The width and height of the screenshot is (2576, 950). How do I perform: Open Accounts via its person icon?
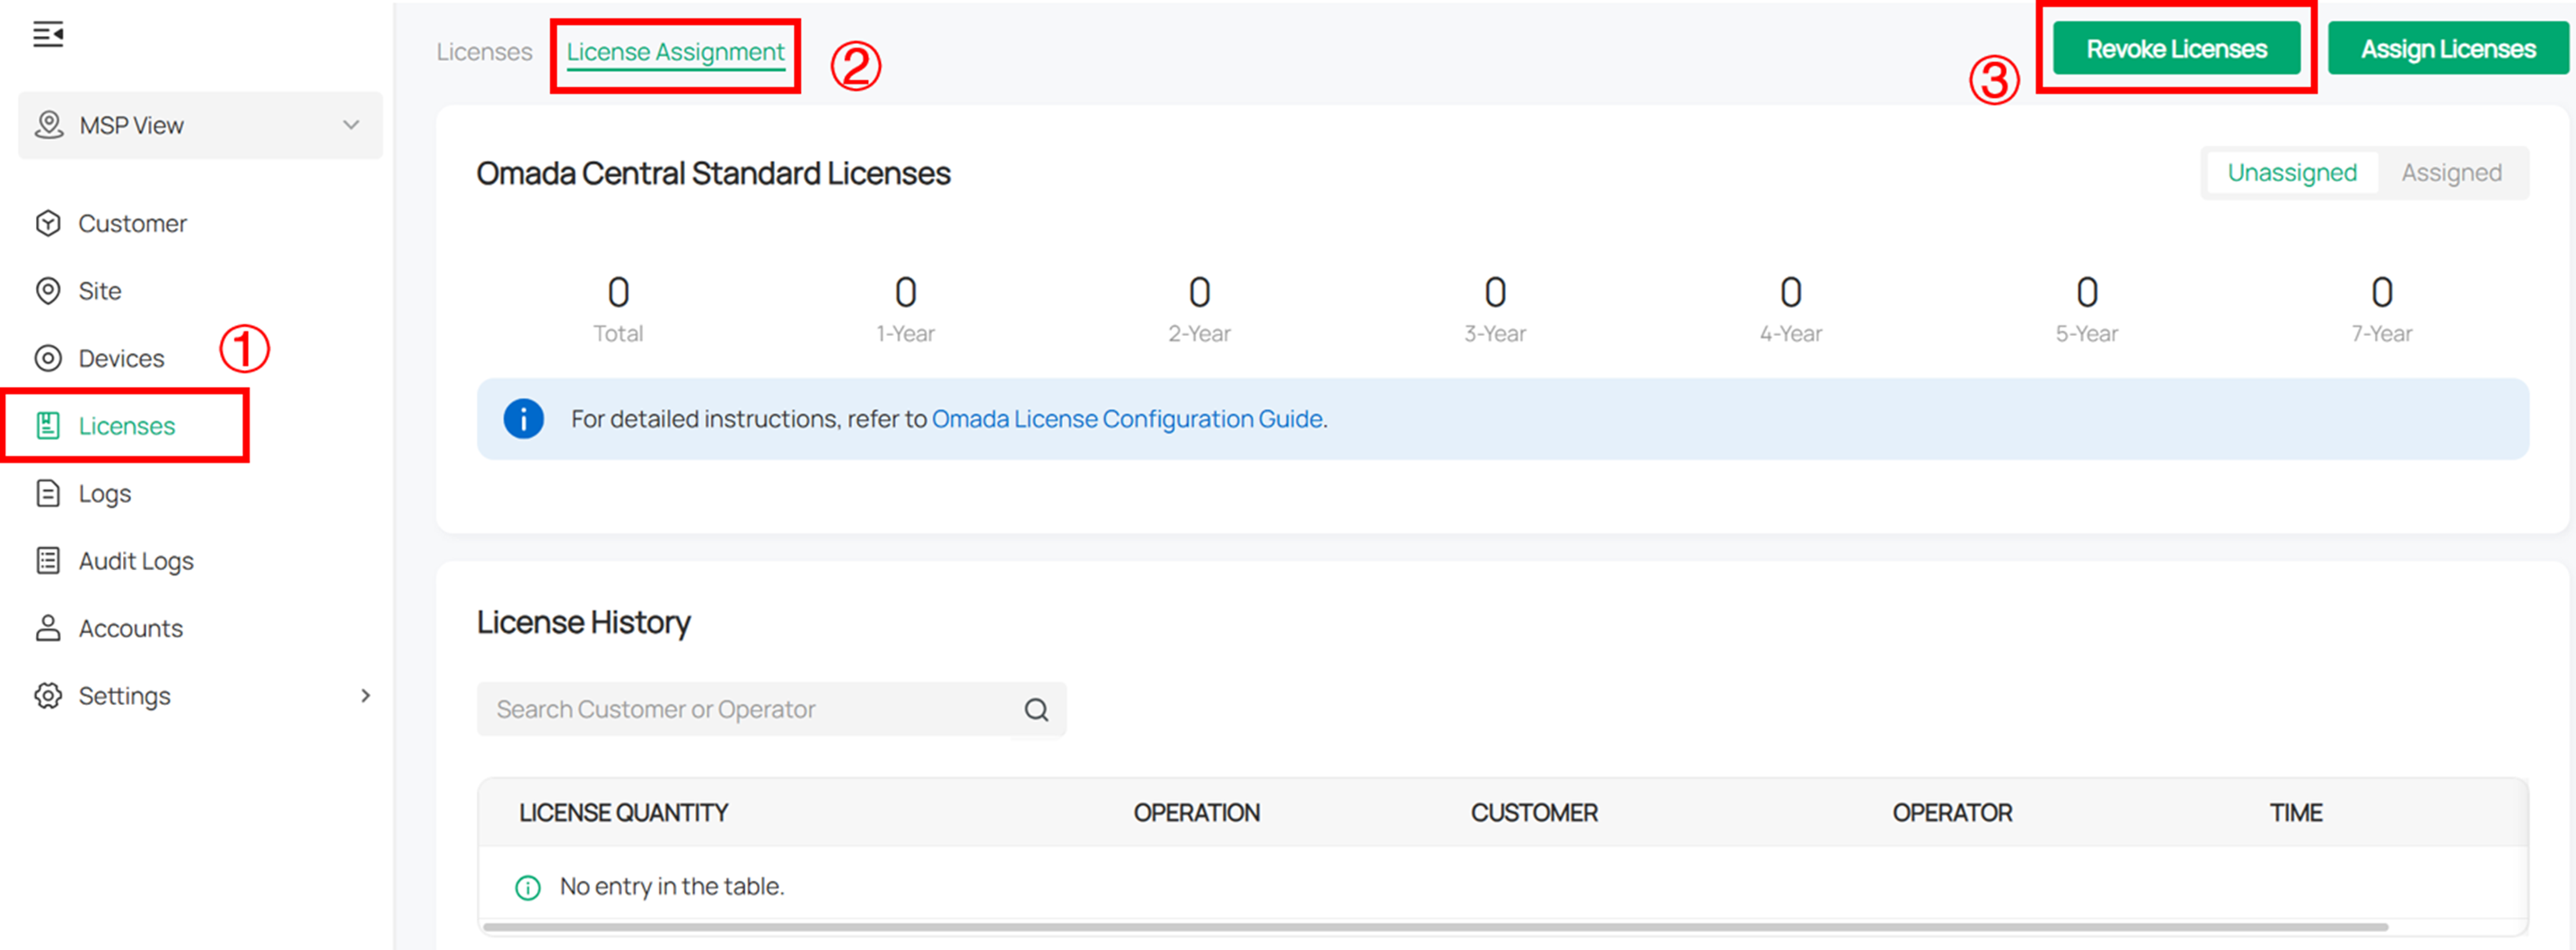48,628
